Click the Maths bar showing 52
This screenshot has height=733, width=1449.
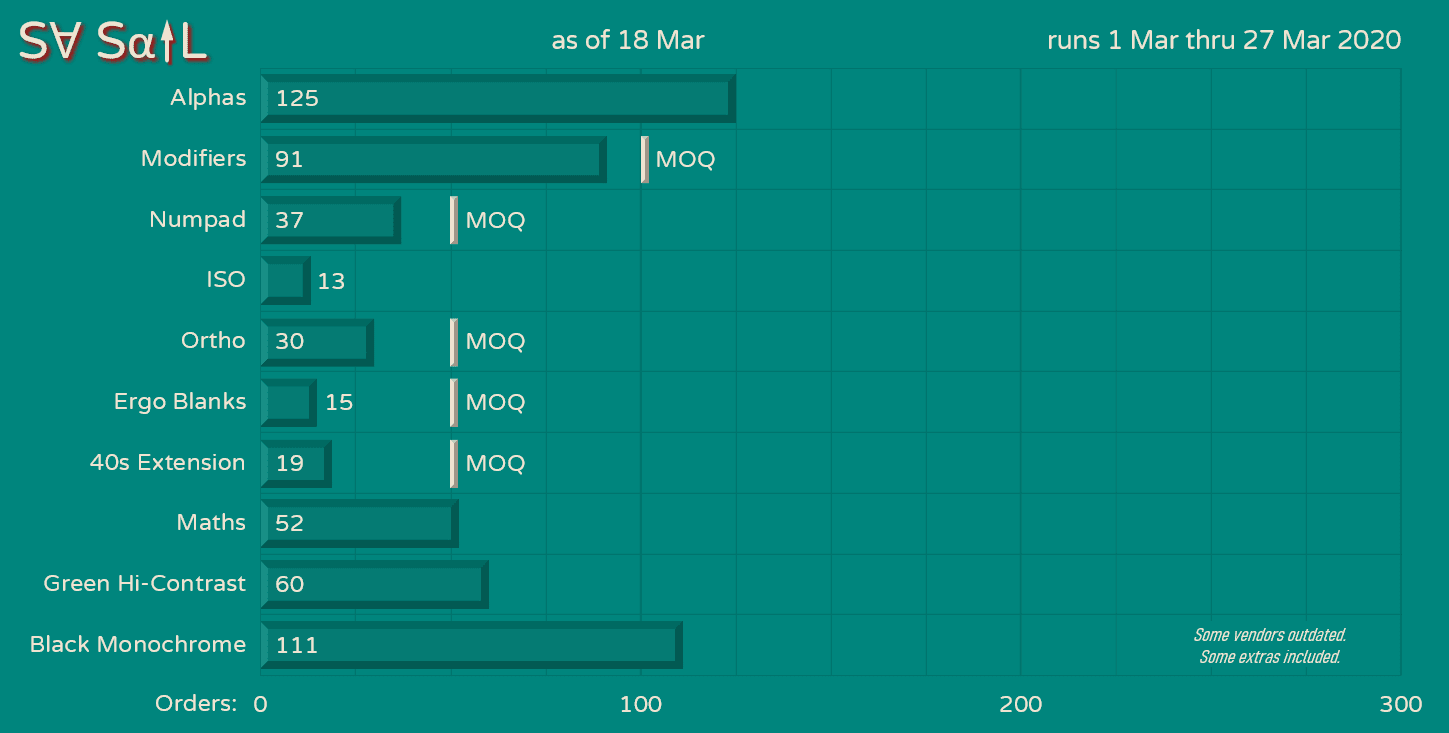359,523
